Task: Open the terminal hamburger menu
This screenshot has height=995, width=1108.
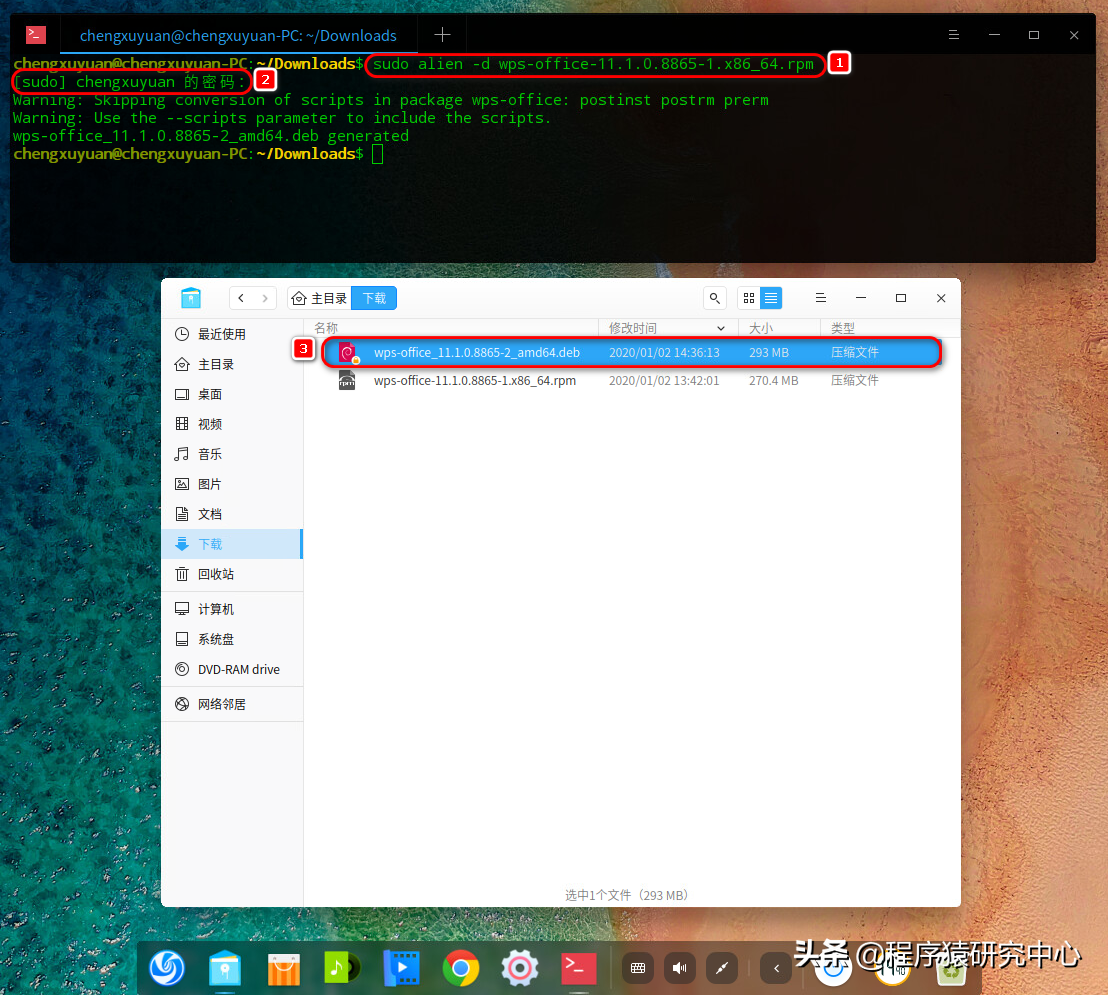Action: pyautogui.click(x=953, y=35)
